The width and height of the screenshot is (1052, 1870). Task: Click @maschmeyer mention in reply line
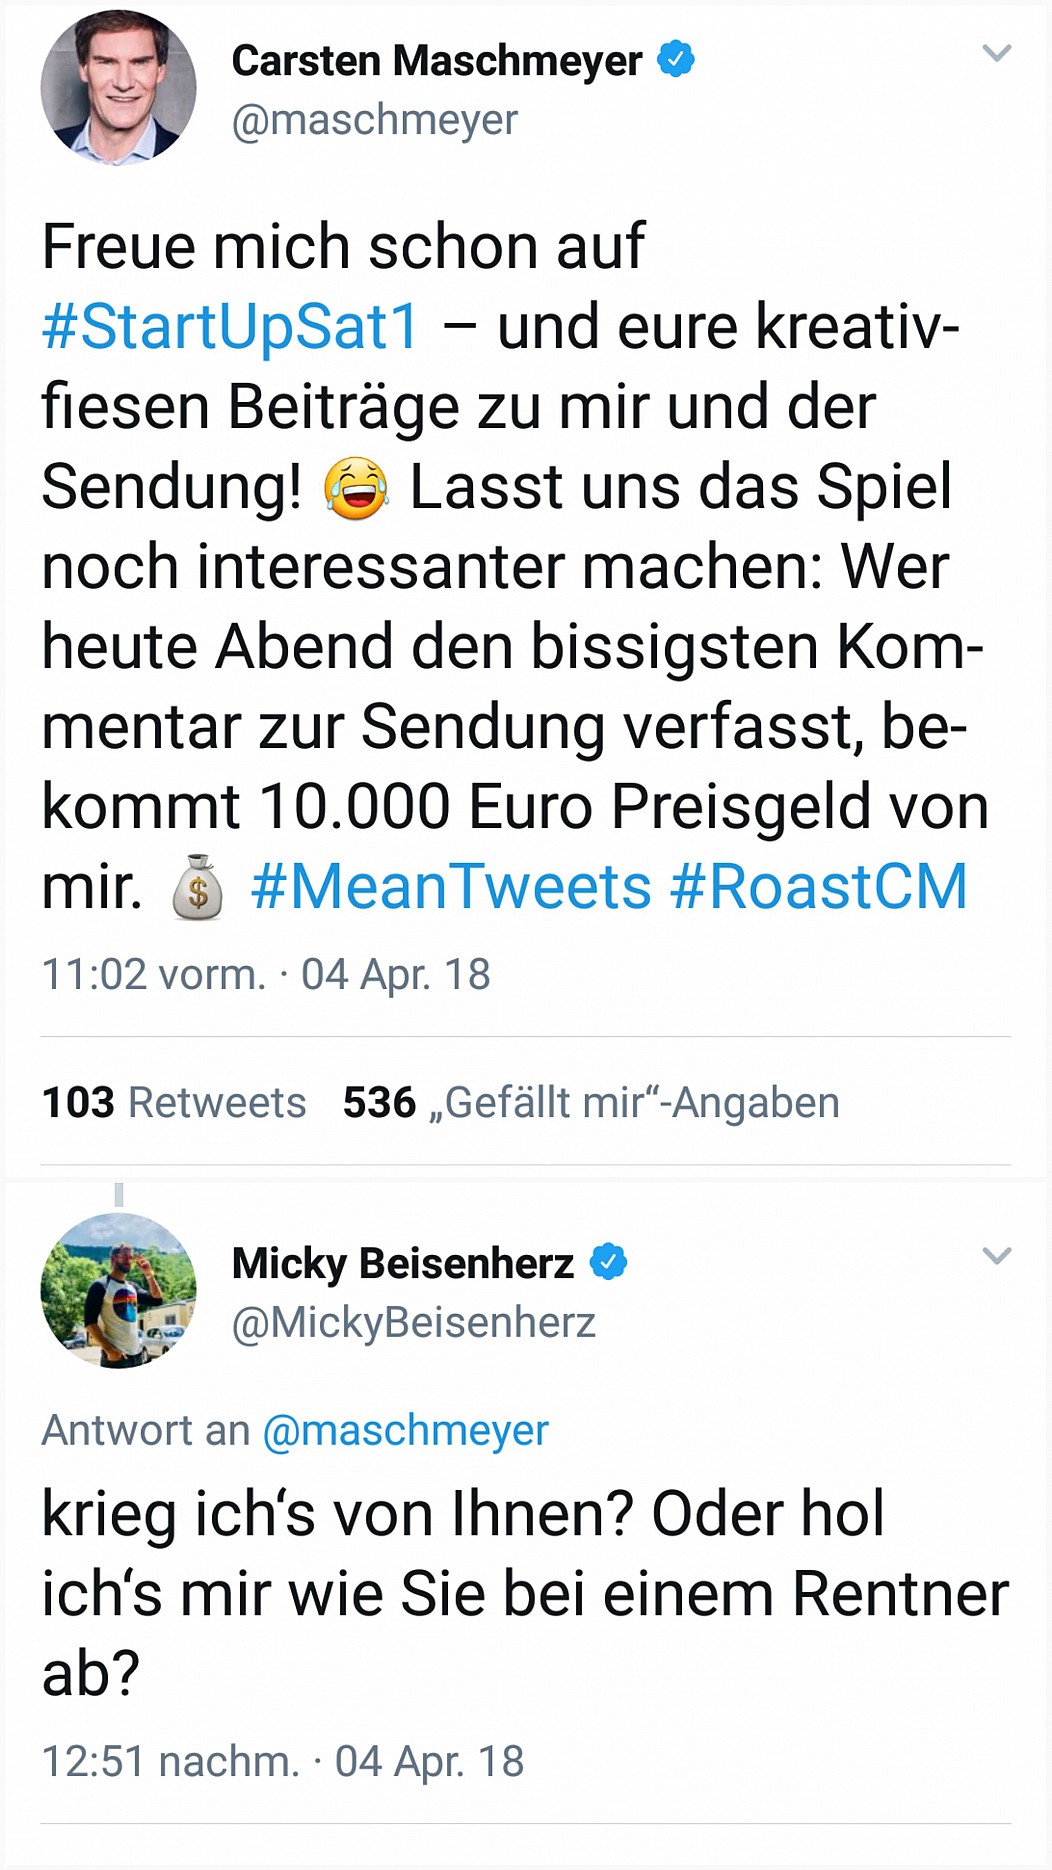[x=405, y=1430]
